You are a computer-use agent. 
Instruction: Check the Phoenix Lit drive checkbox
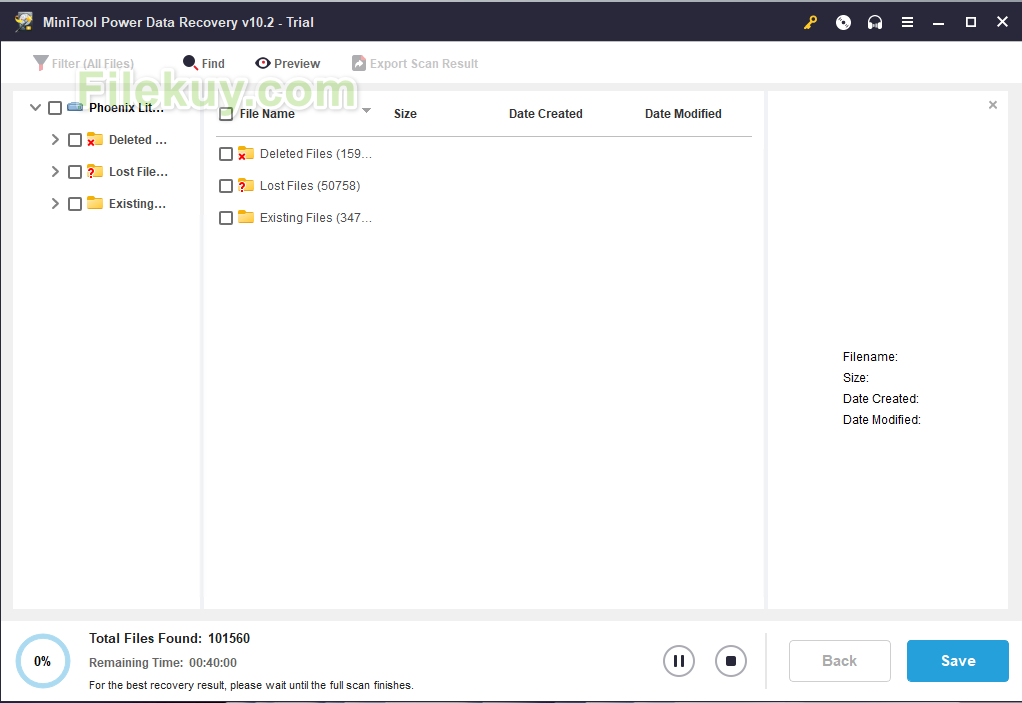pos(55,108)
